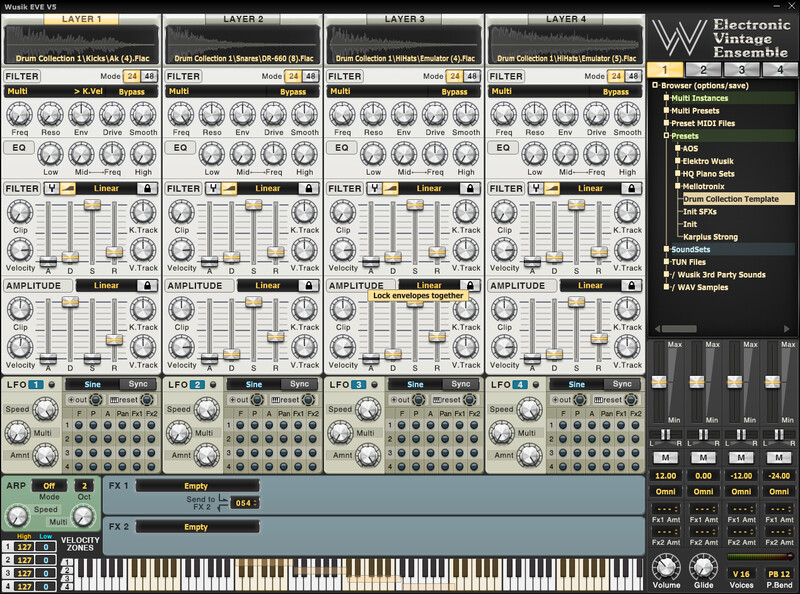Click the Y icon in Layer 2 filter envelope
This screenshot has height=594, width=800.
pos(213,188)
